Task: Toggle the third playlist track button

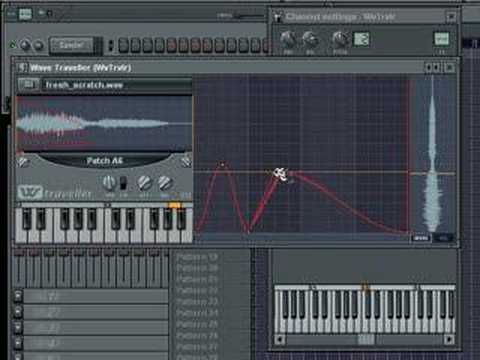Action: point(18,327)
